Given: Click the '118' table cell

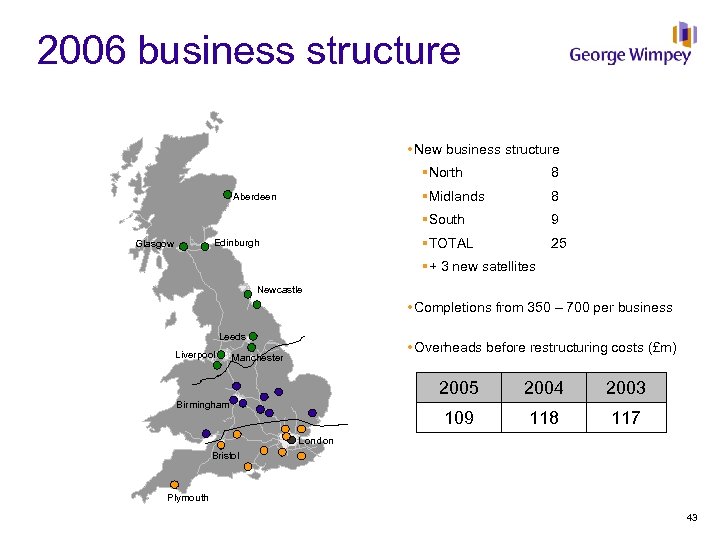Looking at the screenshot, I should (x=544, y=417).
